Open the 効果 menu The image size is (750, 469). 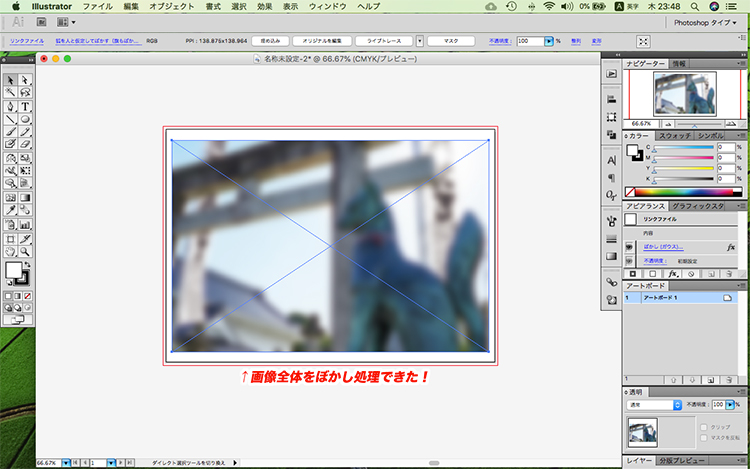(x=265, y=6)
